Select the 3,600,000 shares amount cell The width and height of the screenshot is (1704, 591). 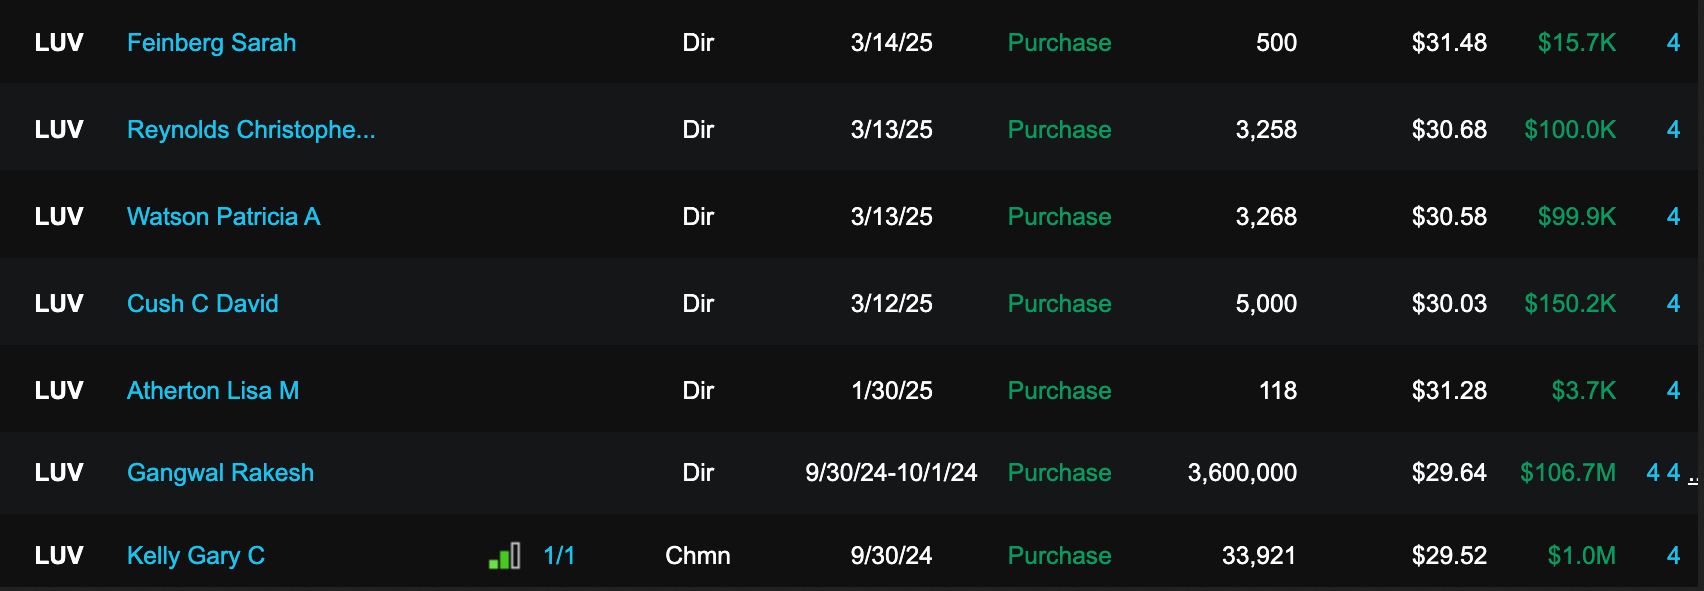click(x=1242, y=473)
